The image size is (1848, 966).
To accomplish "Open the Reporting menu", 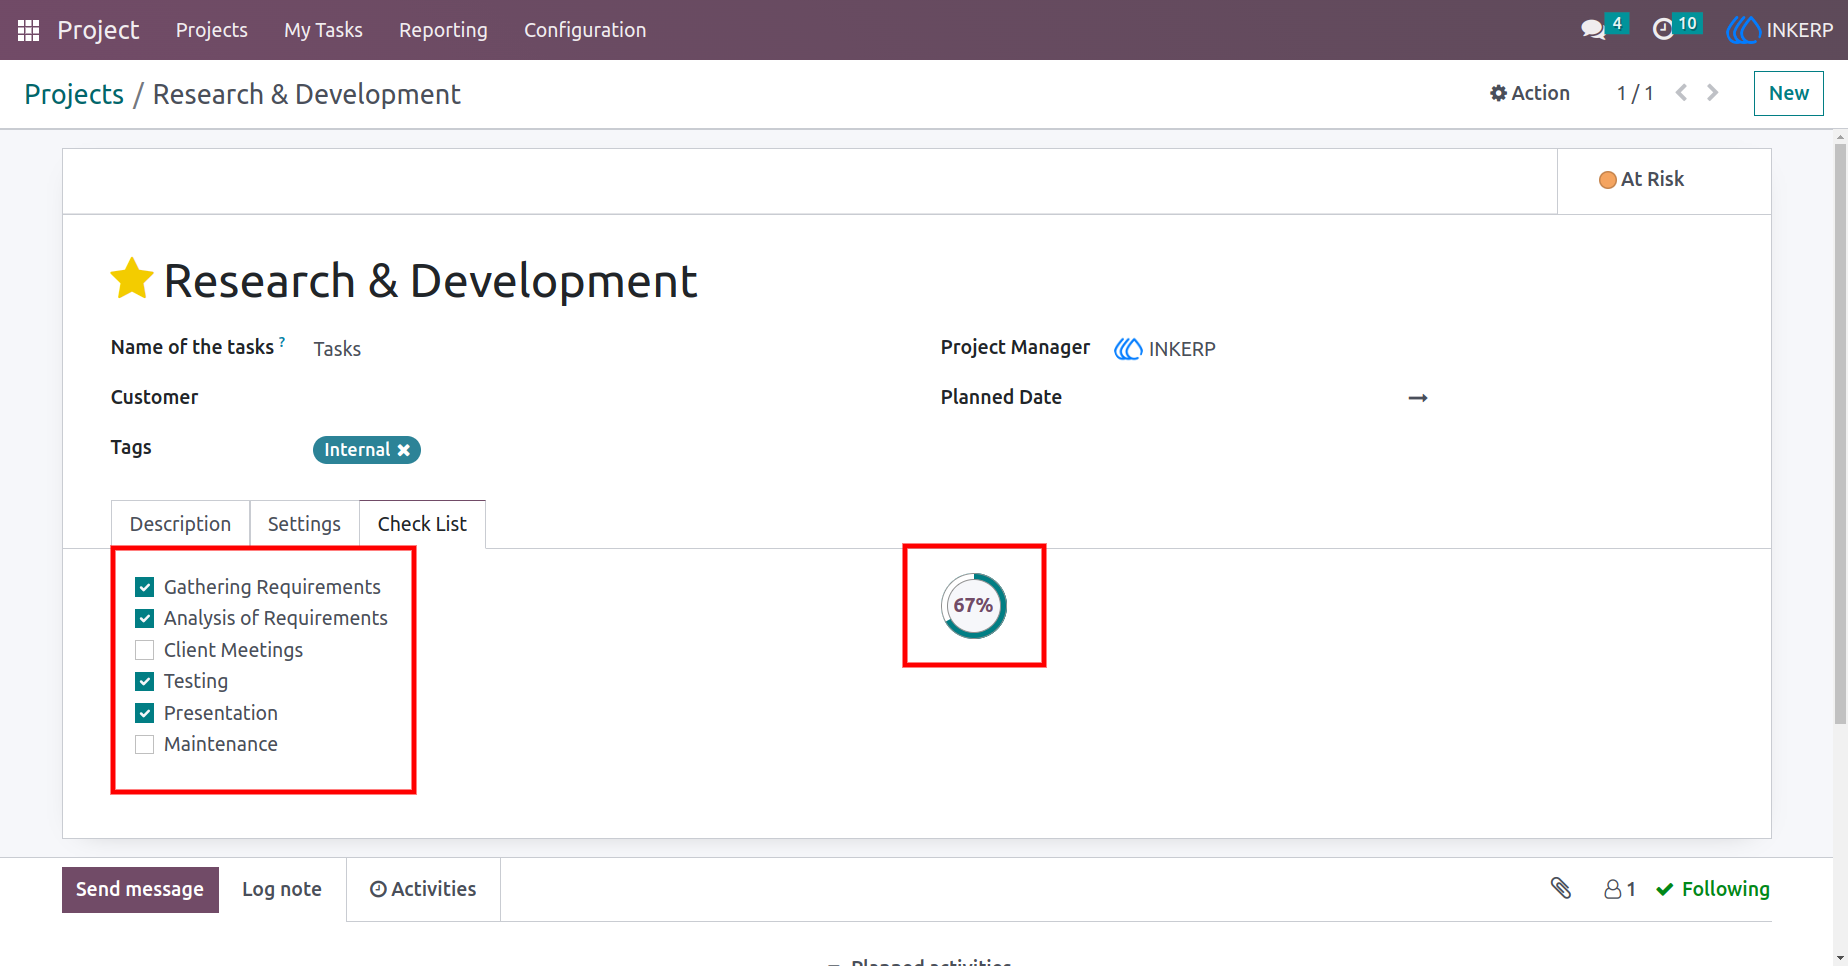I will [443, 30].
